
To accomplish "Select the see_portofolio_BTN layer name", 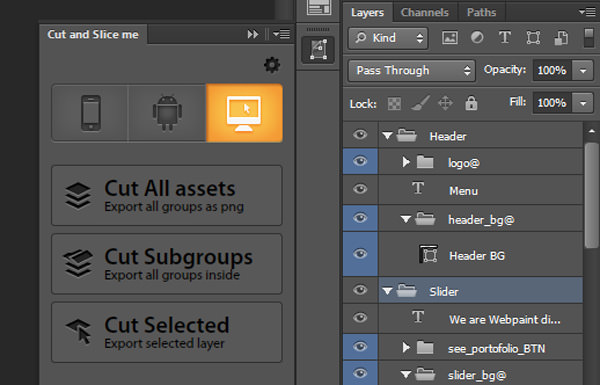I will point(496,349).
